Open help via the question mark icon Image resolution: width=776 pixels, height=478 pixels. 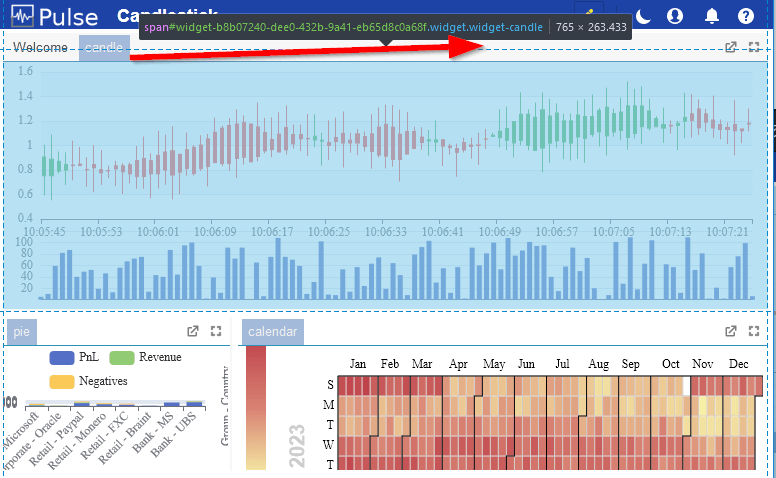[x=745, y=16]
